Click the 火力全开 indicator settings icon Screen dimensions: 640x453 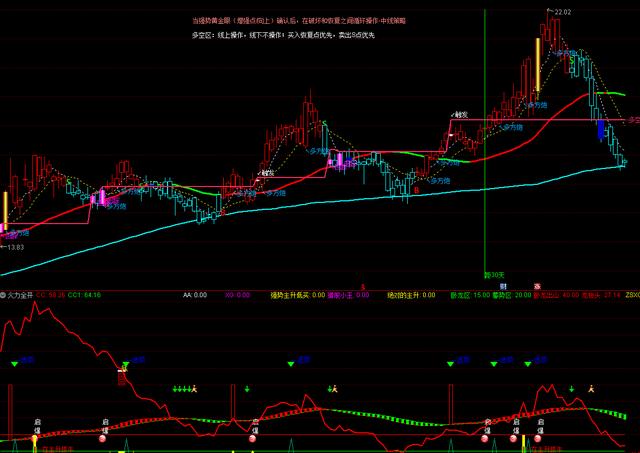pos(4,296)
